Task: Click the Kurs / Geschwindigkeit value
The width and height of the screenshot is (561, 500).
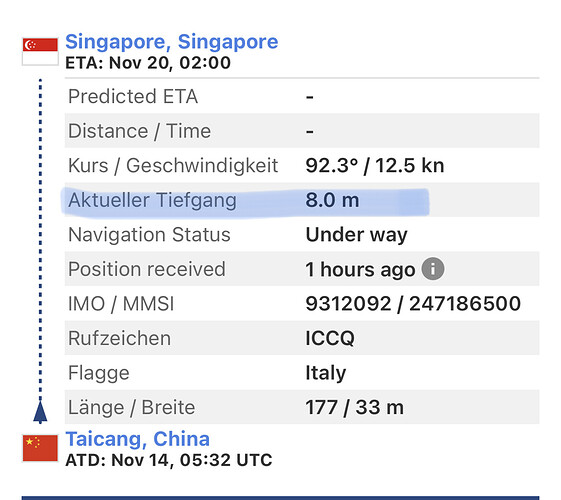Action: click(375, 166)
